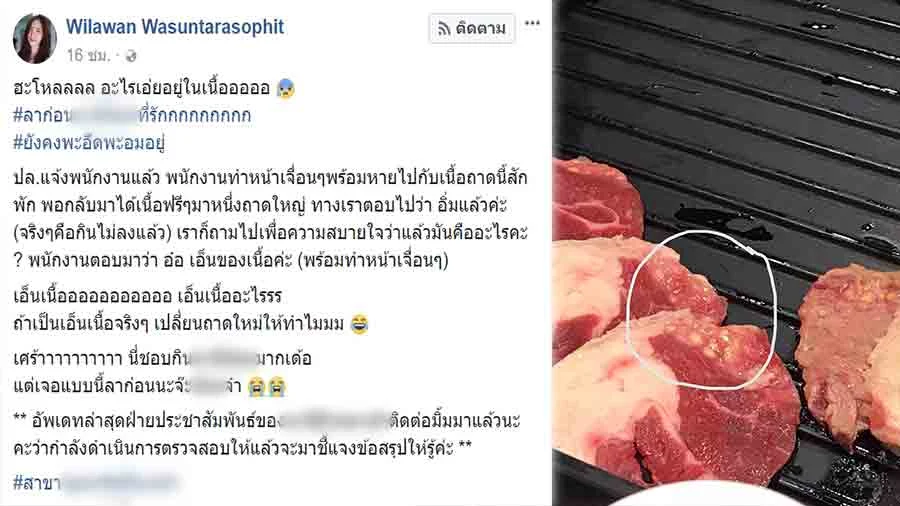The height and width of the screenshot is (506, 900).
Task: Open the hashtag starting with #สาขา
Action: 95,482
